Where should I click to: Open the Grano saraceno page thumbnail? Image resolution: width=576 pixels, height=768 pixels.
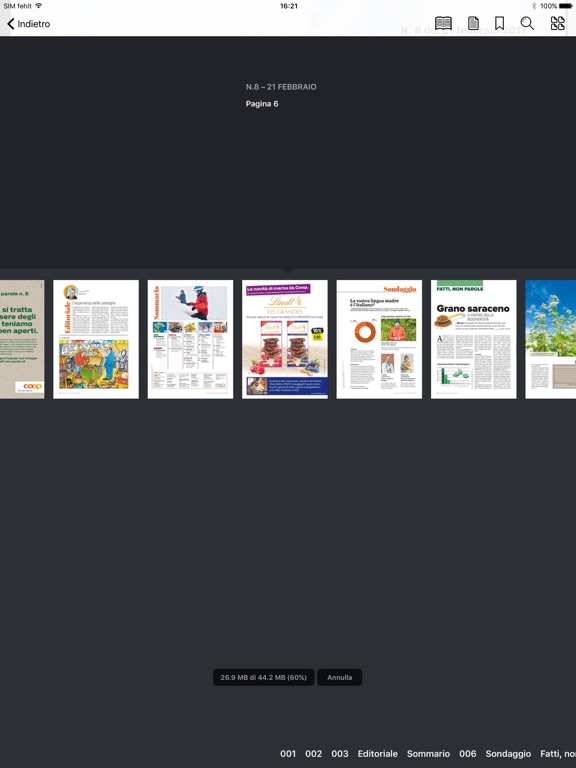tap(474, 339)
